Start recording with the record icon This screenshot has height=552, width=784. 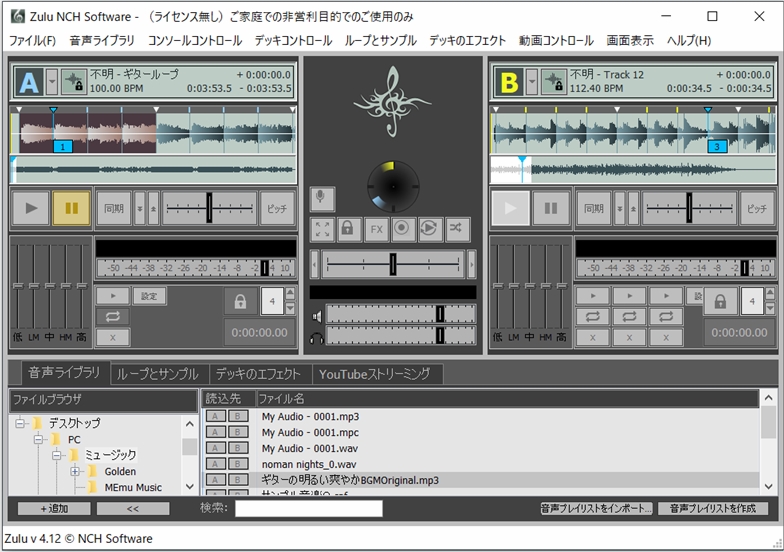click(x=402, y=229)
